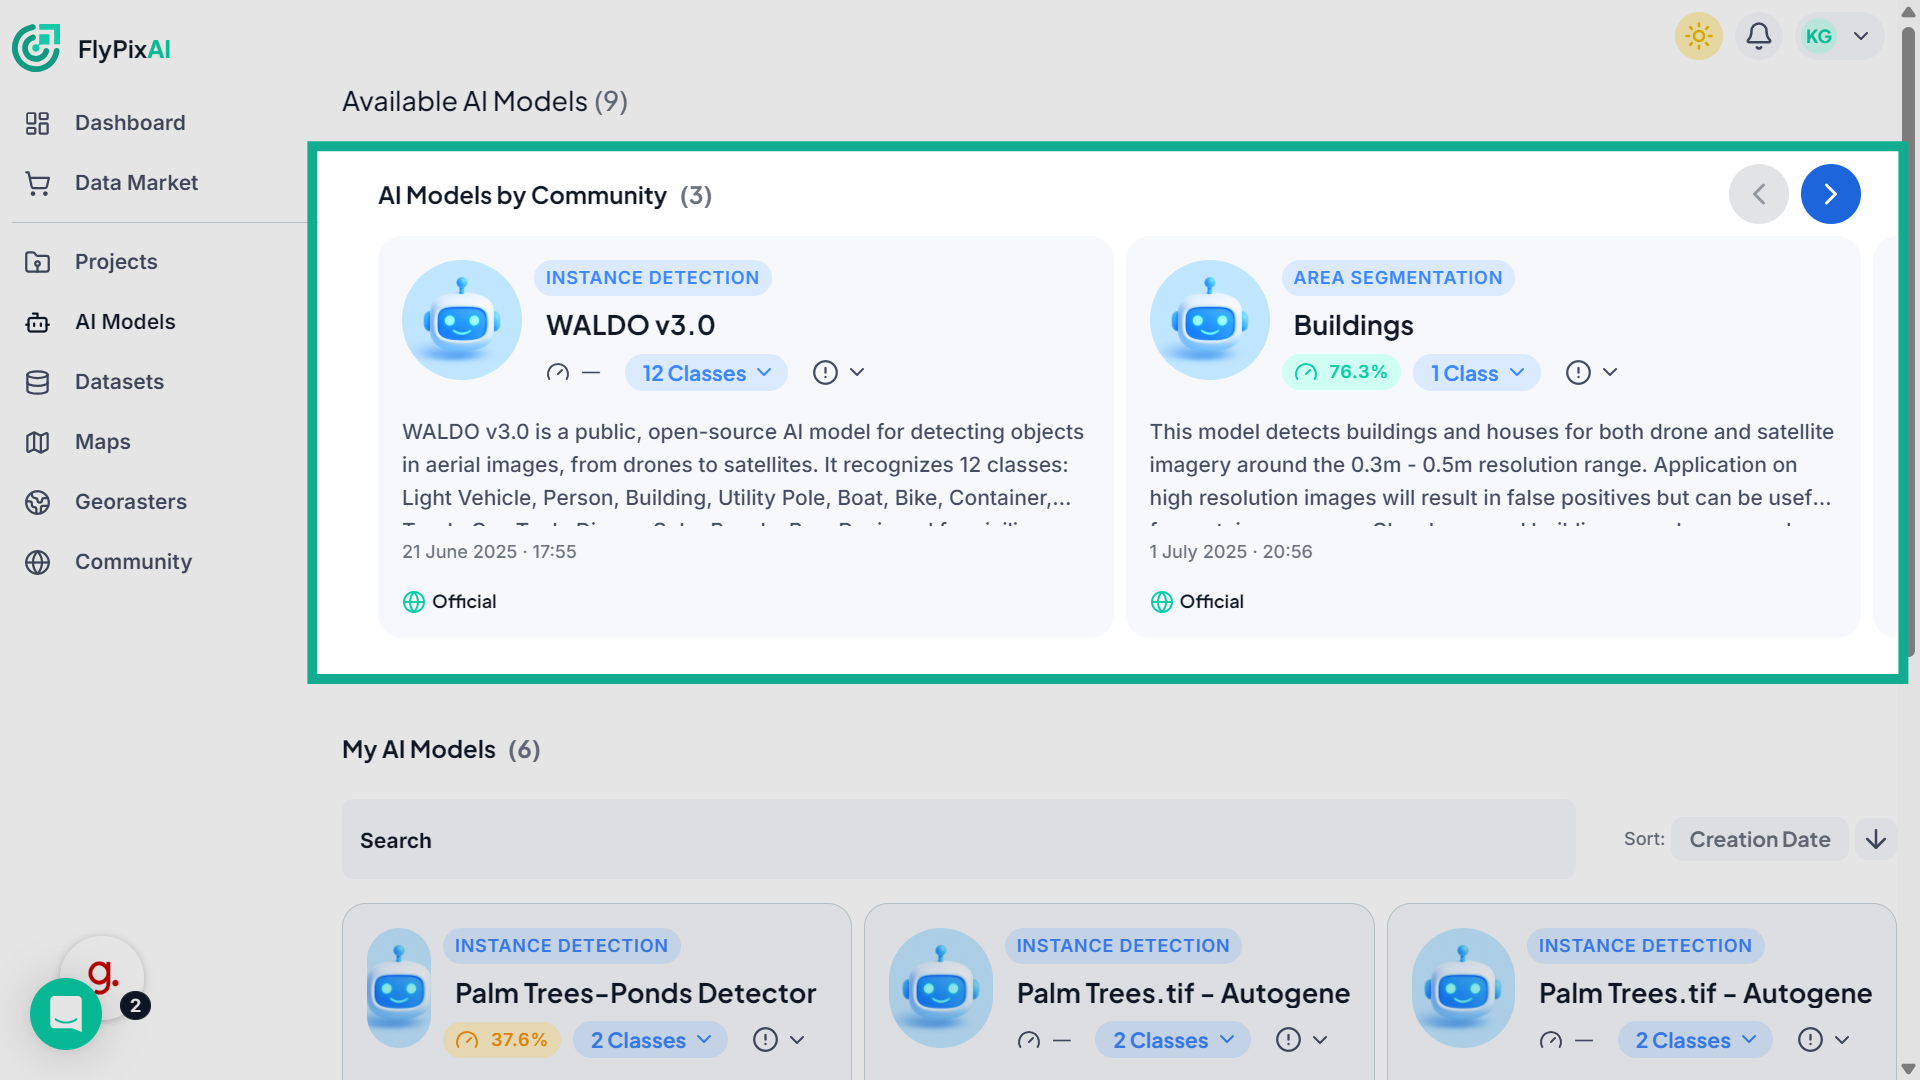Click the KG user avatar
Viewport: 1920px width, 1080px height.
click(x=1819, y=37)
